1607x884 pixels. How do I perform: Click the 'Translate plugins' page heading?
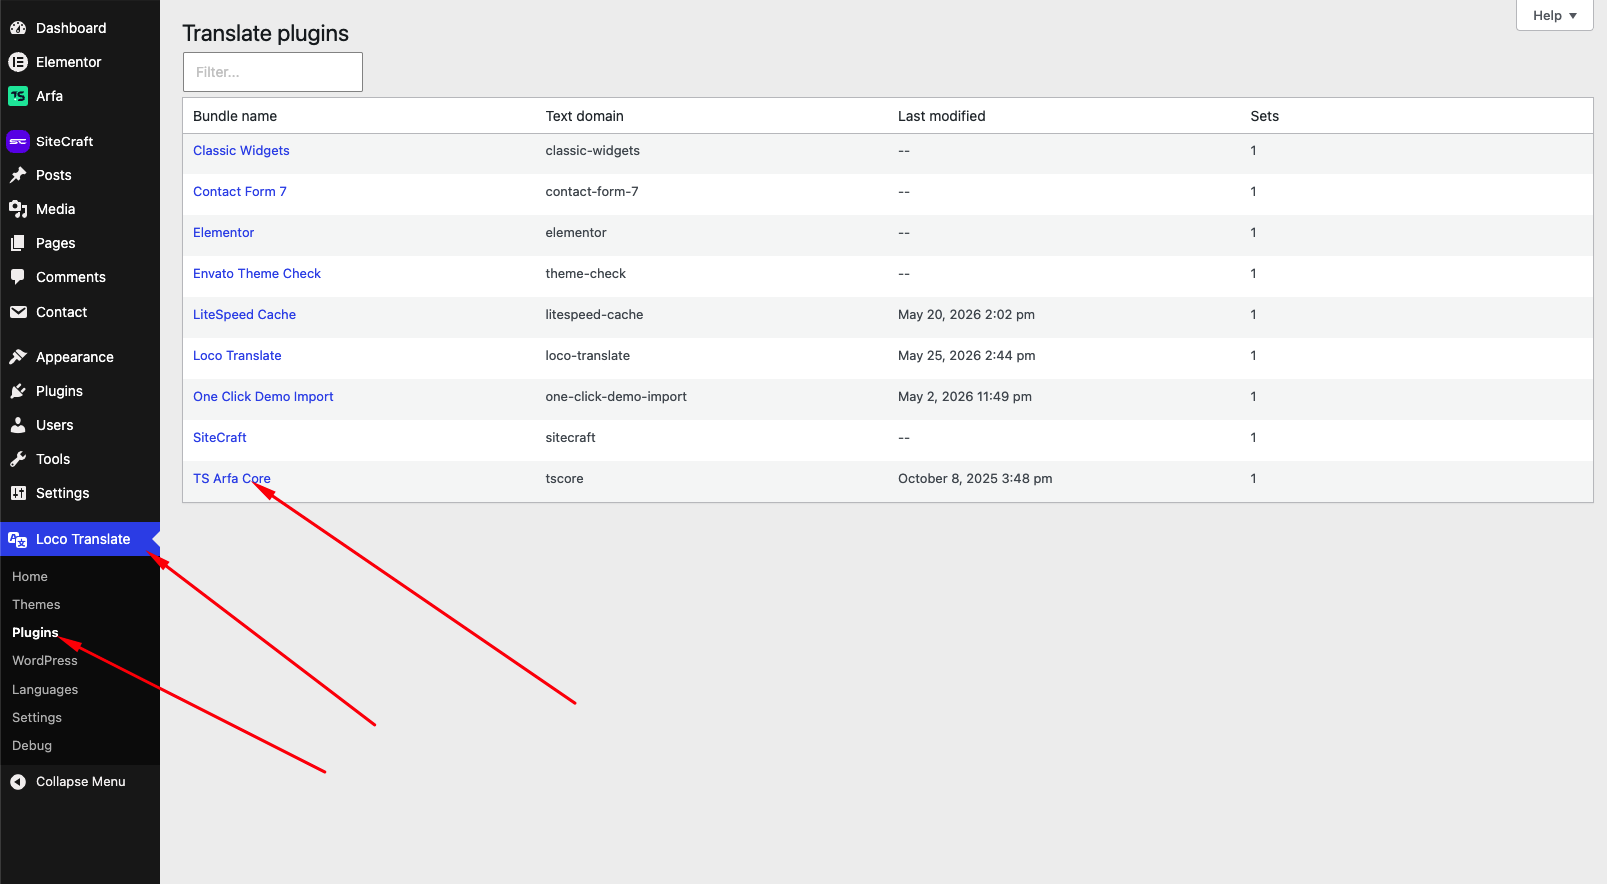(266, 33)
